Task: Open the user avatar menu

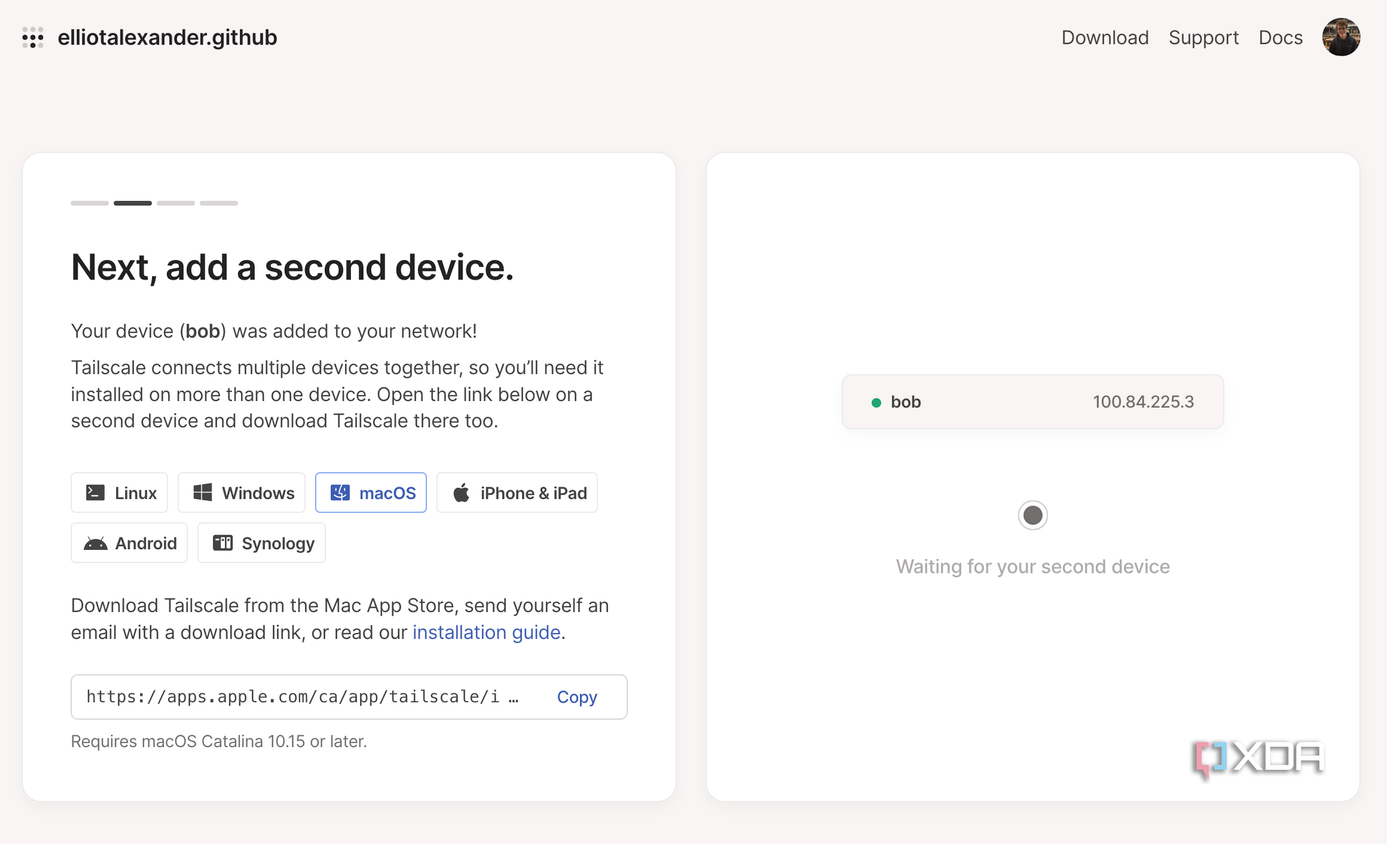Action: click(1341, 37)
